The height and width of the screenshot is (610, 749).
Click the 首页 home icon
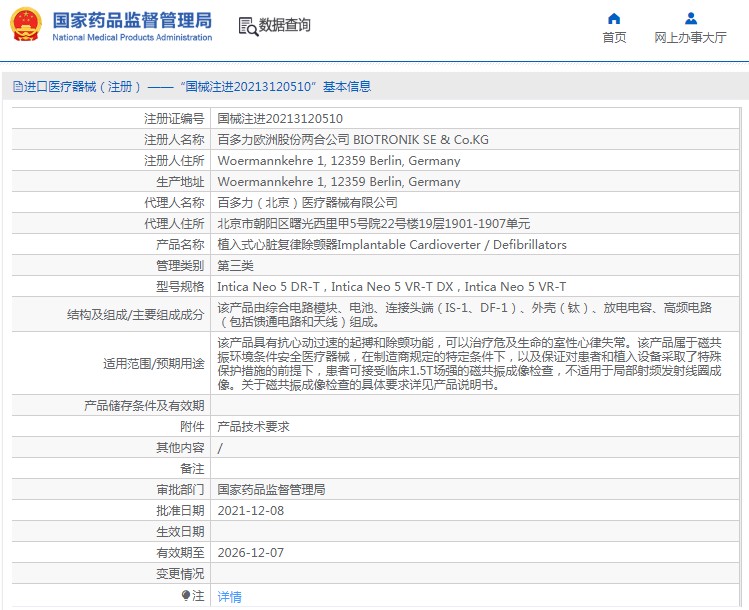pos(614,18)
